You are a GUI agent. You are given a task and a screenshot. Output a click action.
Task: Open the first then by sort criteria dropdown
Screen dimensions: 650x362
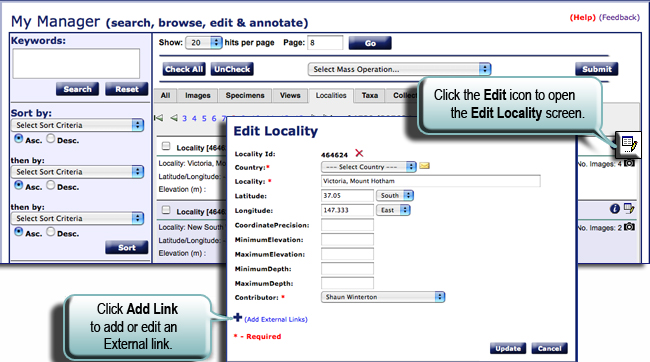click(x=78, y=172)
